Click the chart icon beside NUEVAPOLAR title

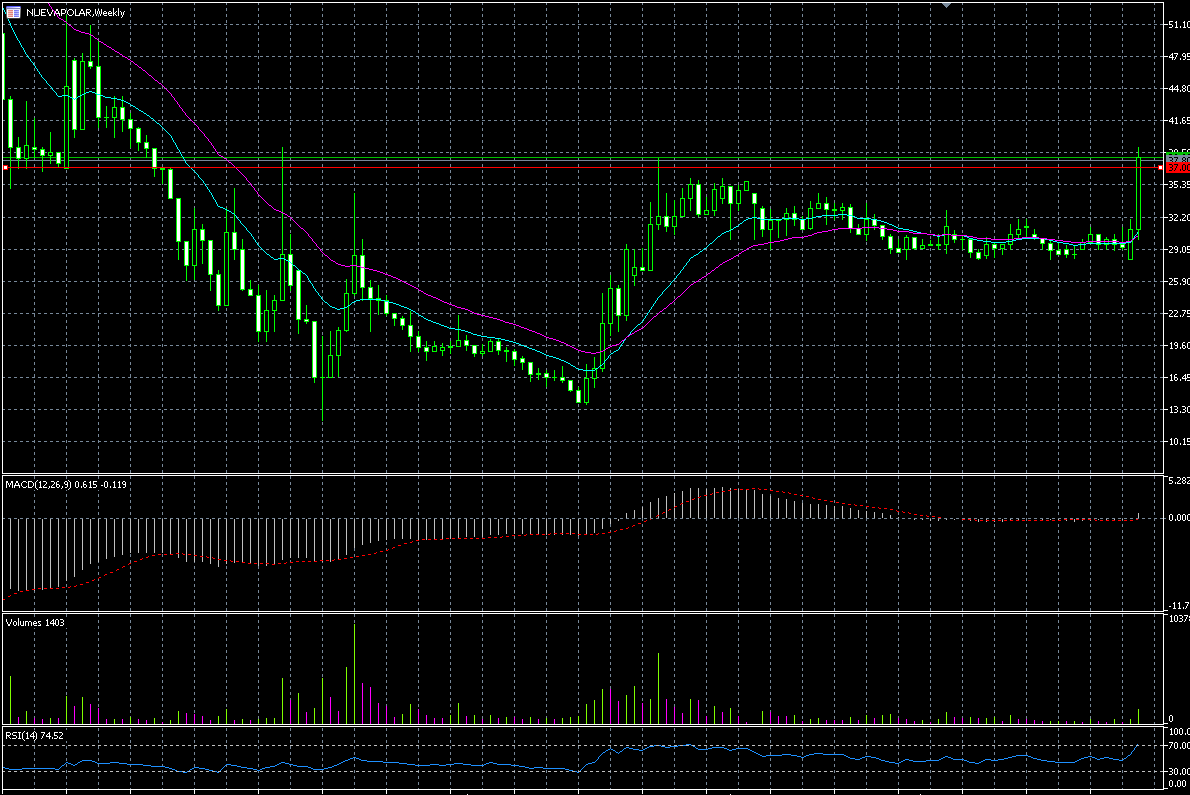click(13, 11)
